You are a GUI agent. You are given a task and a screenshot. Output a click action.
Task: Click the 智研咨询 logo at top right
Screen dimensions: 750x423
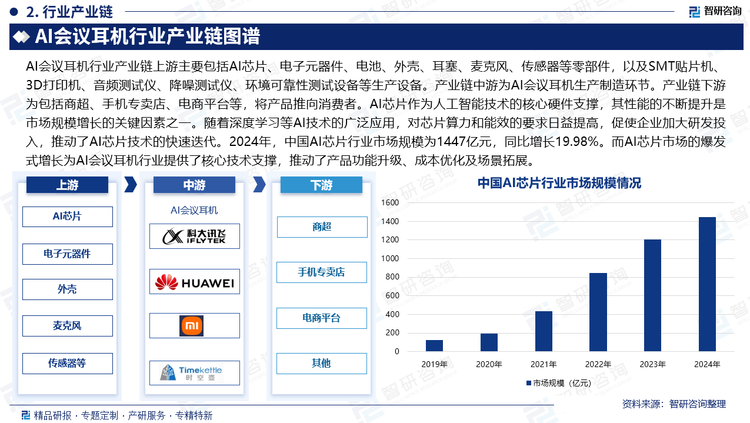click(x=715, y=11)
